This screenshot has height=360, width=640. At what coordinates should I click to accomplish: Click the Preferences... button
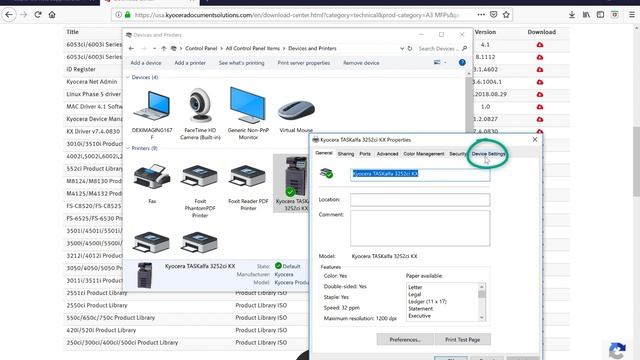click(x=405, y=340)
